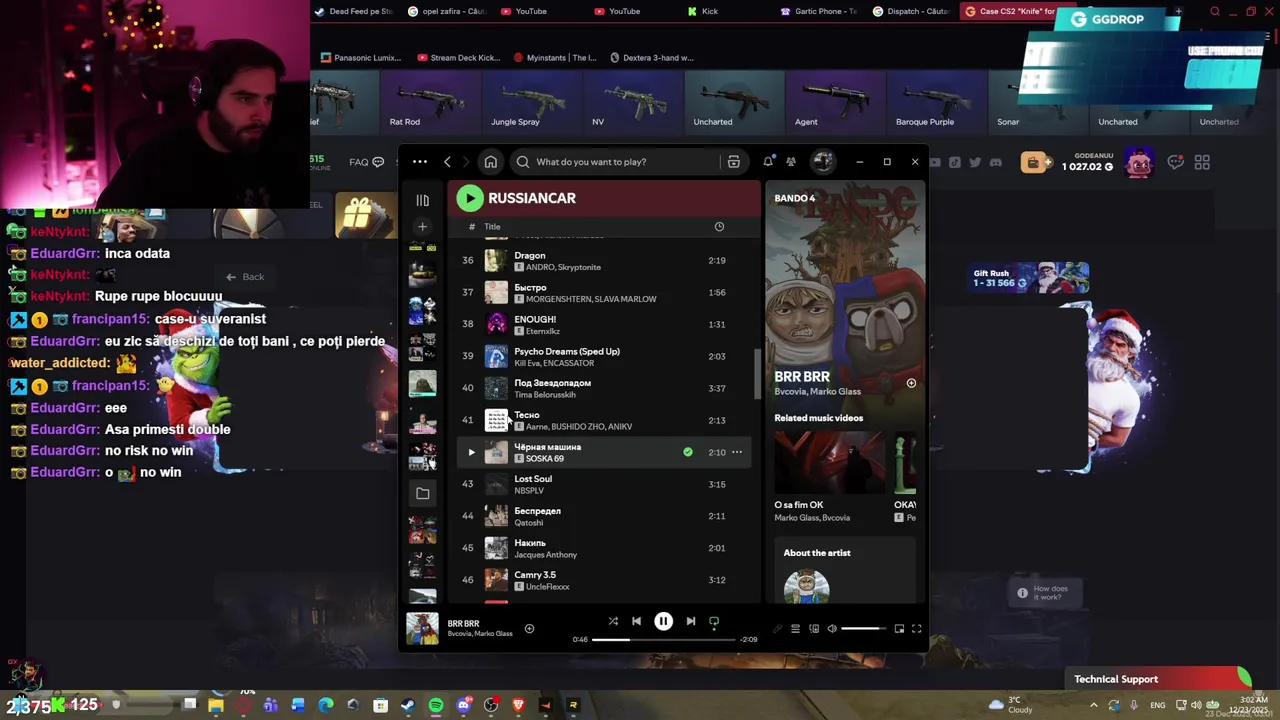Toggle the green saved checkmark on Чёрная машина
Image resolution: width=1280 pixels, height=720 pixels.
click(688, 452)
